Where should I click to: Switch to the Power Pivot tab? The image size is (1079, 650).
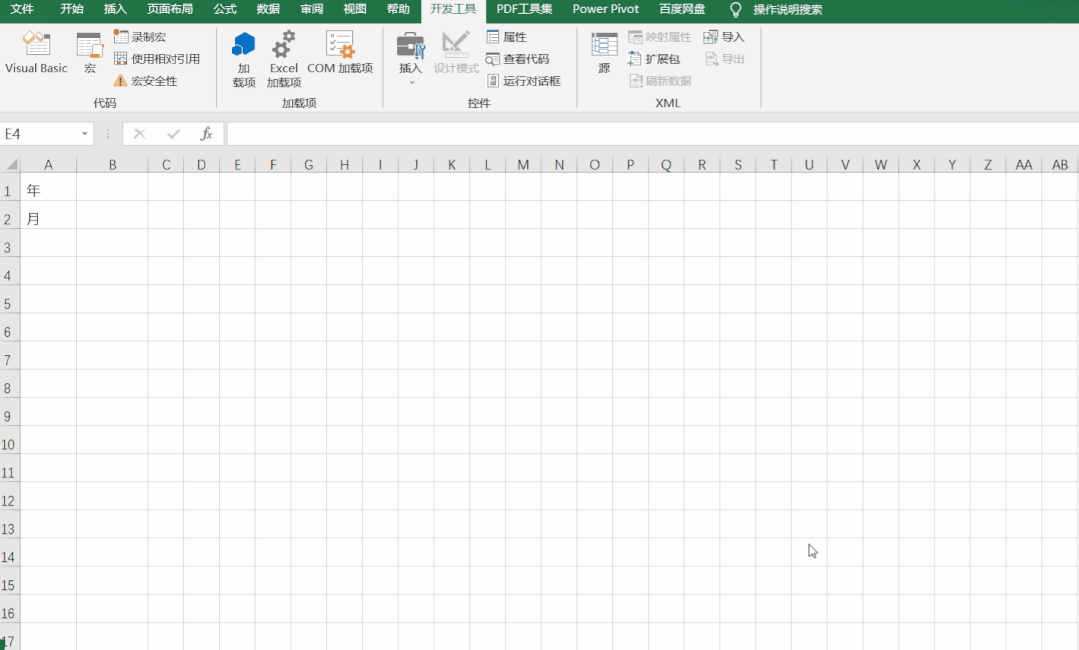coord(606,9)
